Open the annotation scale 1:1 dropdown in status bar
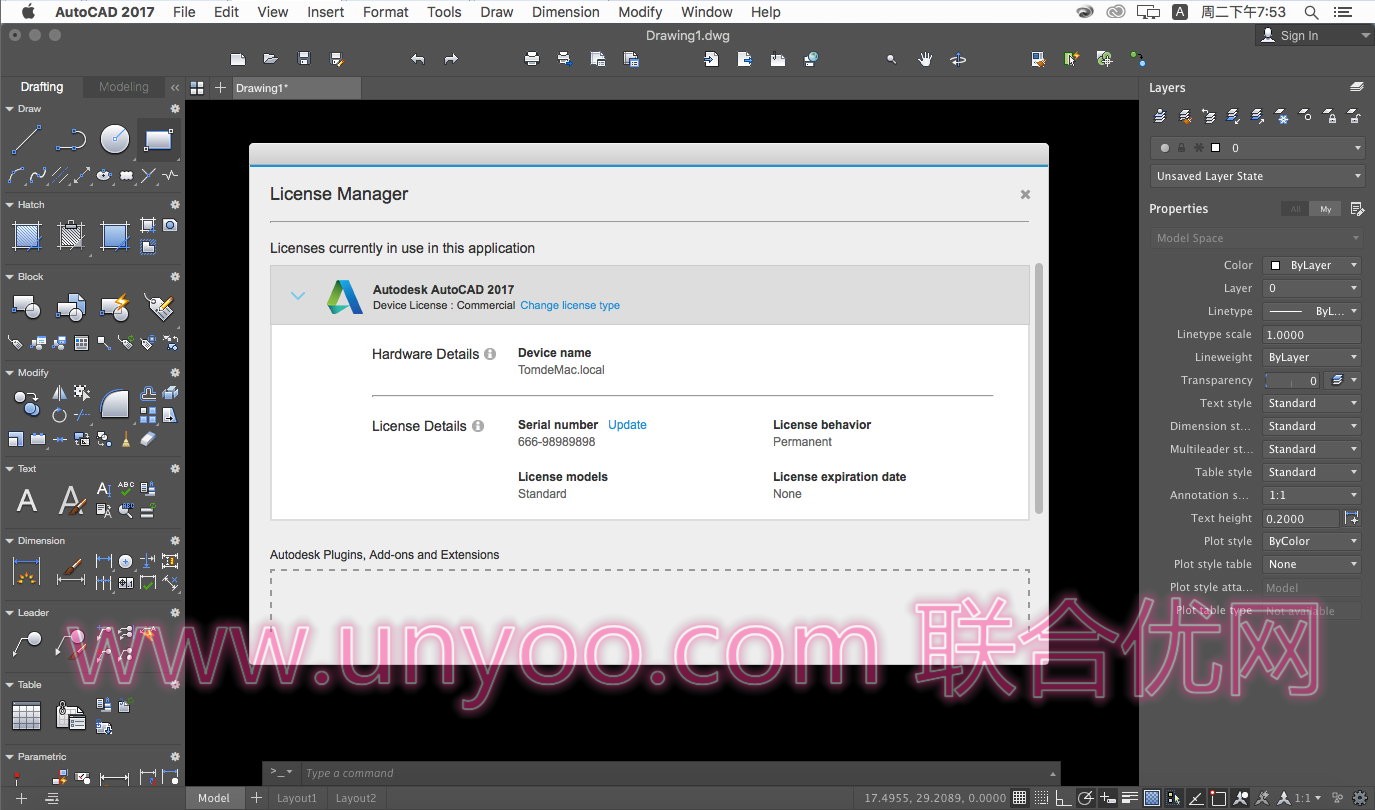This screenshot has height=810, width=1375. [1309, 798]
